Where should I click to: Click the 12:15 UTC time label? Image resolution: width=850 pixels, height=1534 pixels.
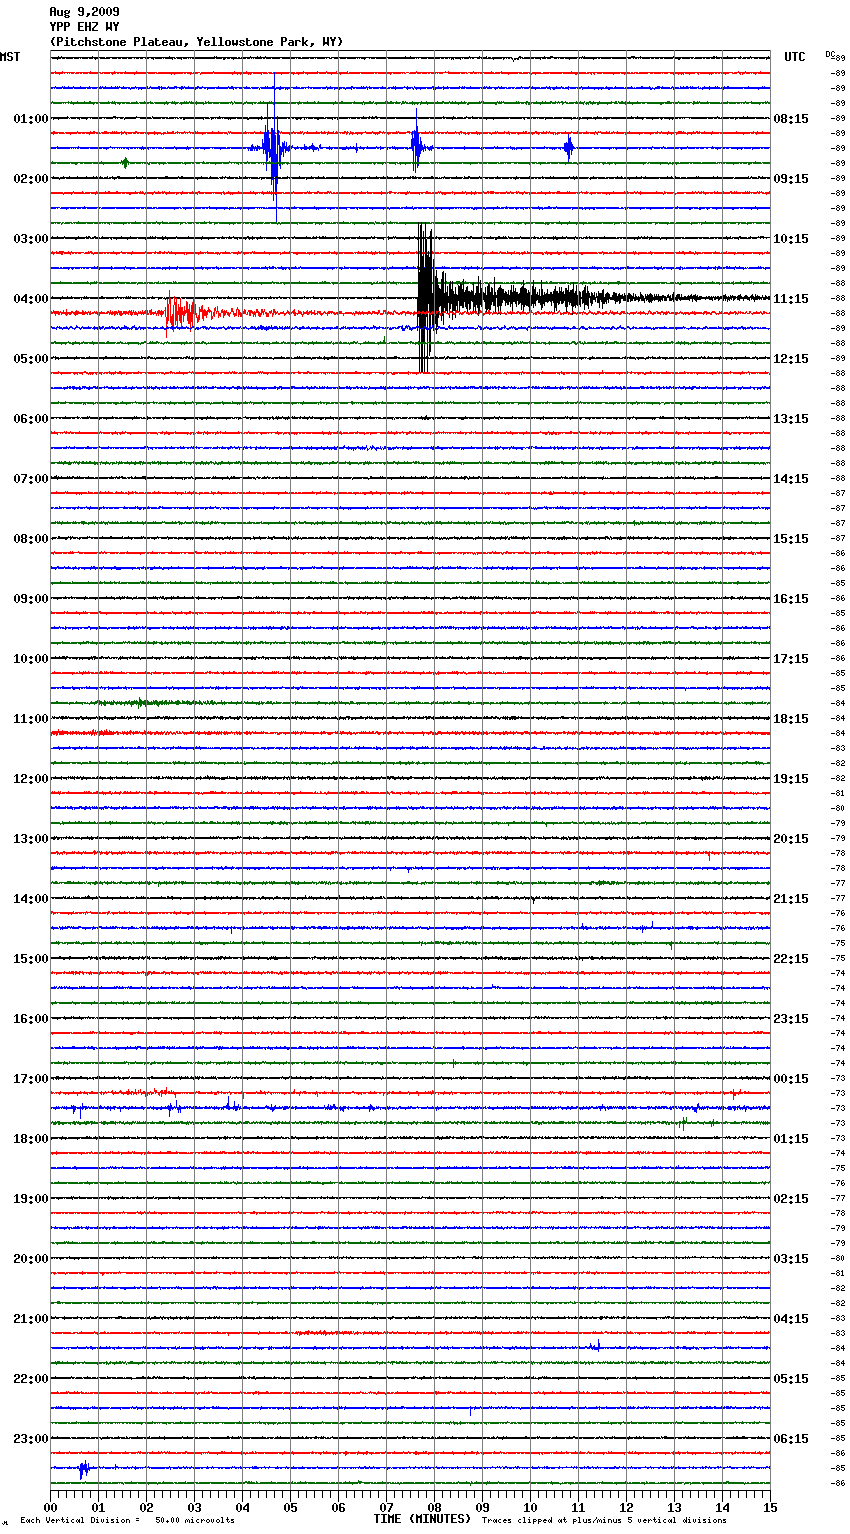(791, 358)
